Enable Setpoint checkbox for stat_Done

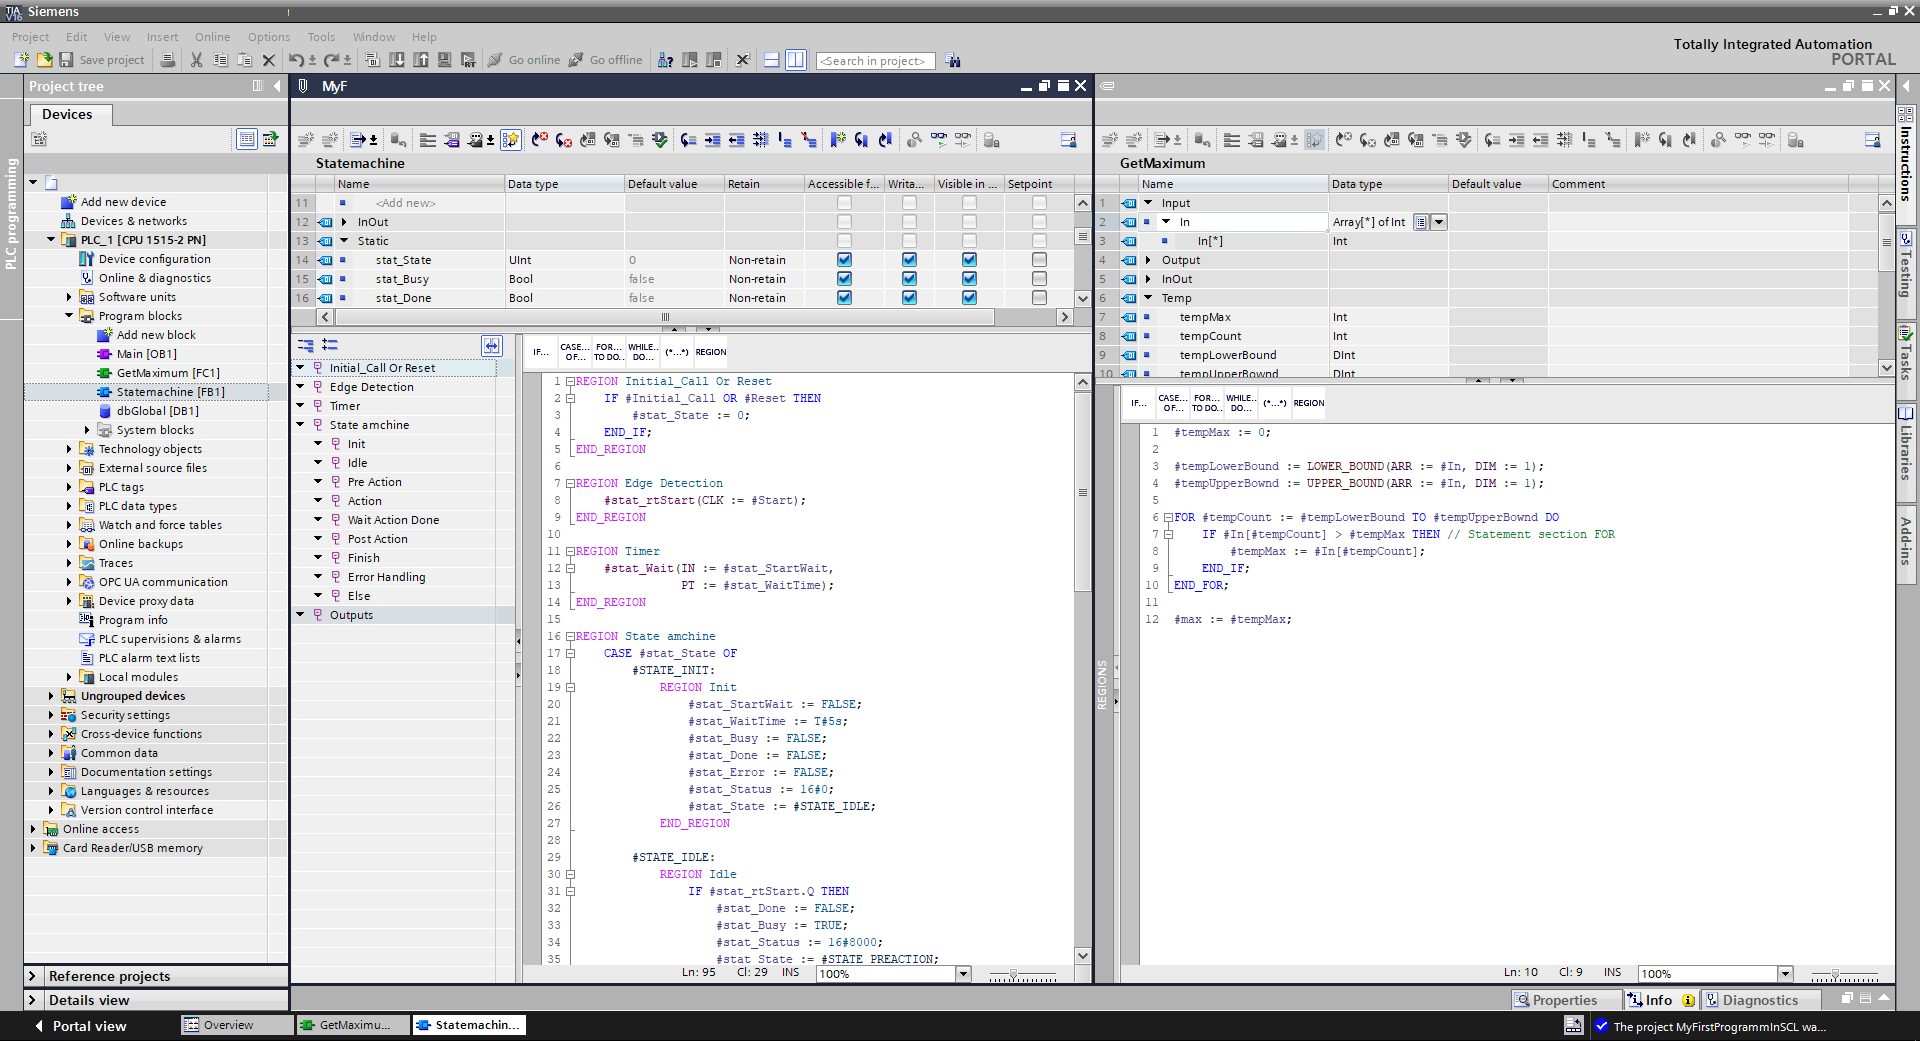pos(1039,298)
